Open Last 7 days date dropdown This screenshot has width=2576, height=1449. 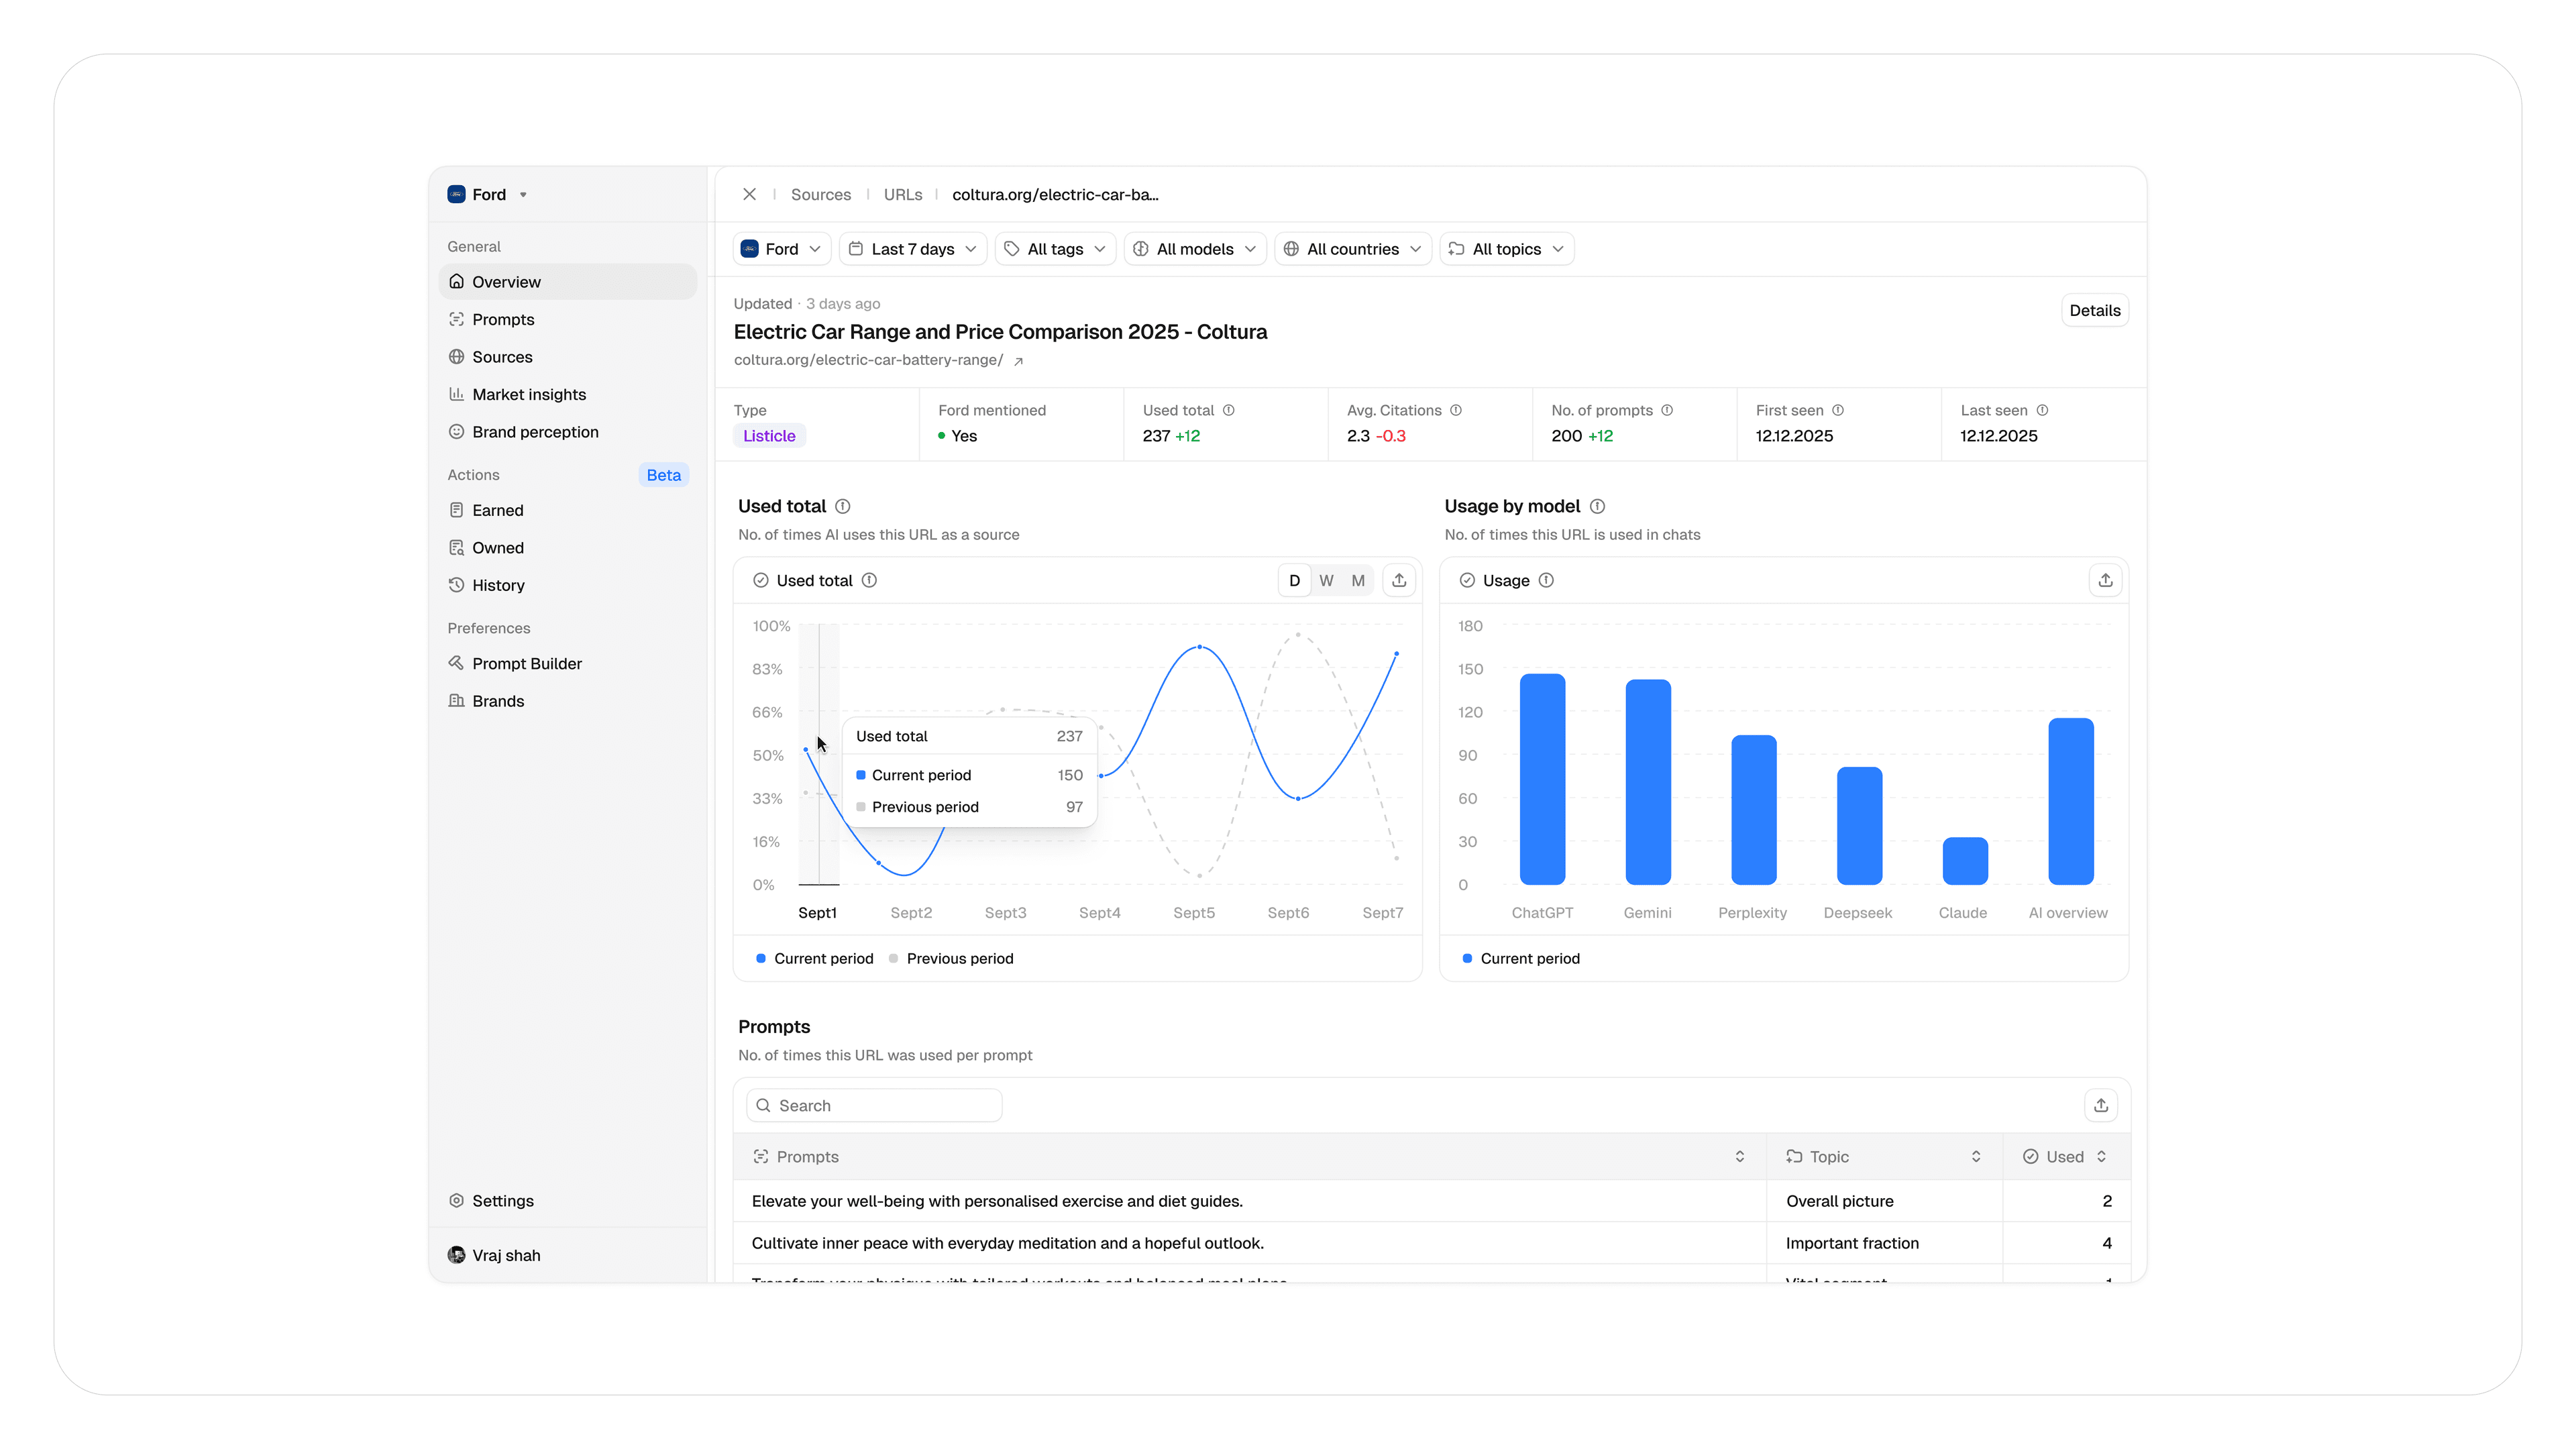(912, 249)
